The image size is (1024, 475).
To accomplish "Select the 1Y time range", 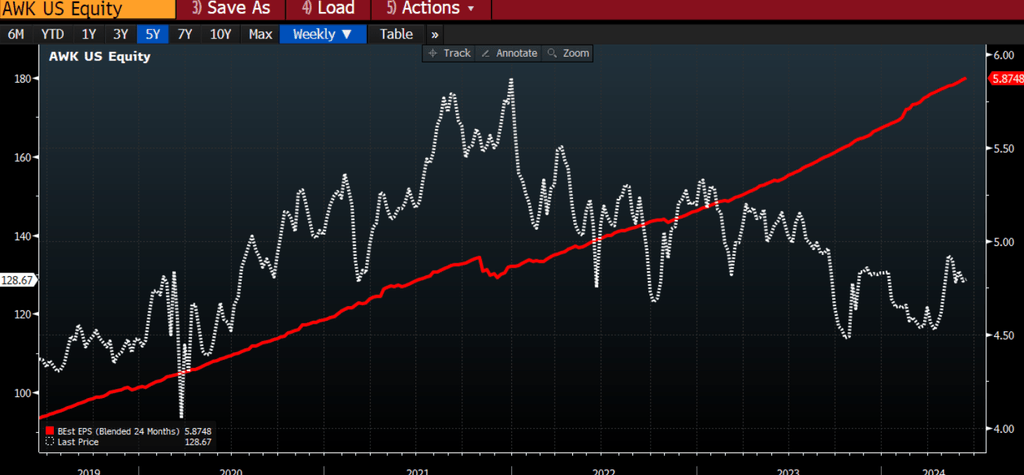I will pyautogui.click(x=89, y=34).
